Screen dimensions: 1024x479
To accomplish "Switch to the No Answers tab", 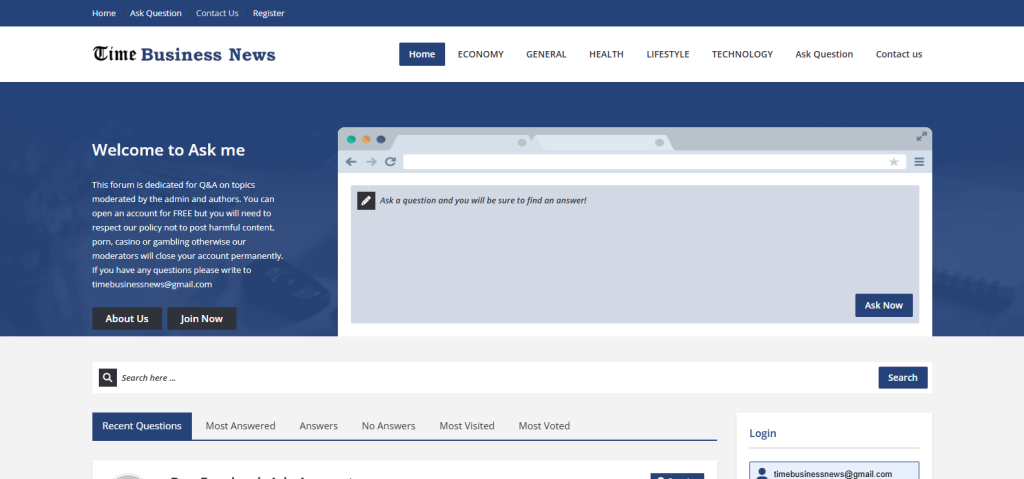I will pos(388,426).
